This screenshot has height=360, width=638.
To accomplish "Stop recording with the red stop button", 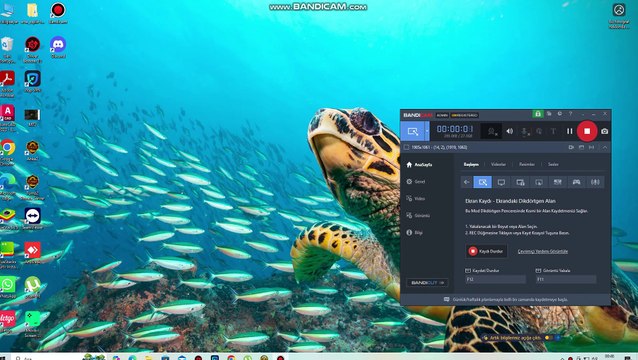I will click(x=587, y=131).
